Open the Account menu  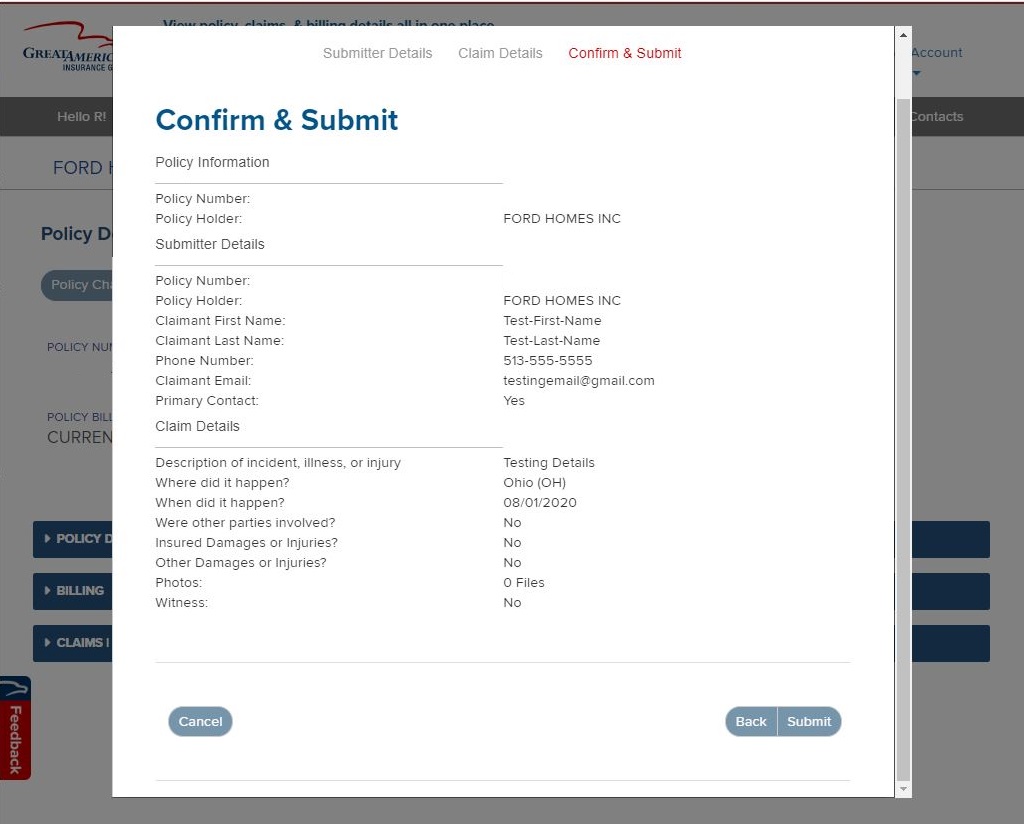coord(936,53)
